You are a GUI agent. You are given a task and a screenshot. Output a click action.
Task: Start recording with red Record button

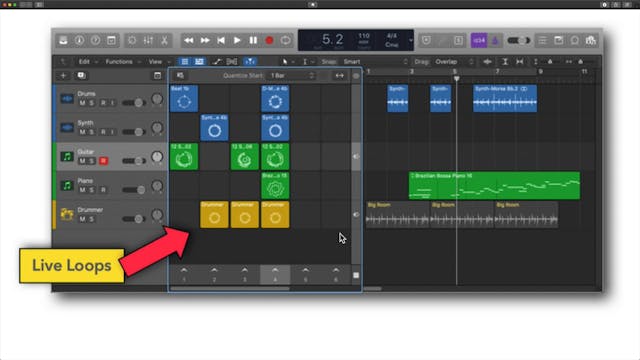coord(269,40)
